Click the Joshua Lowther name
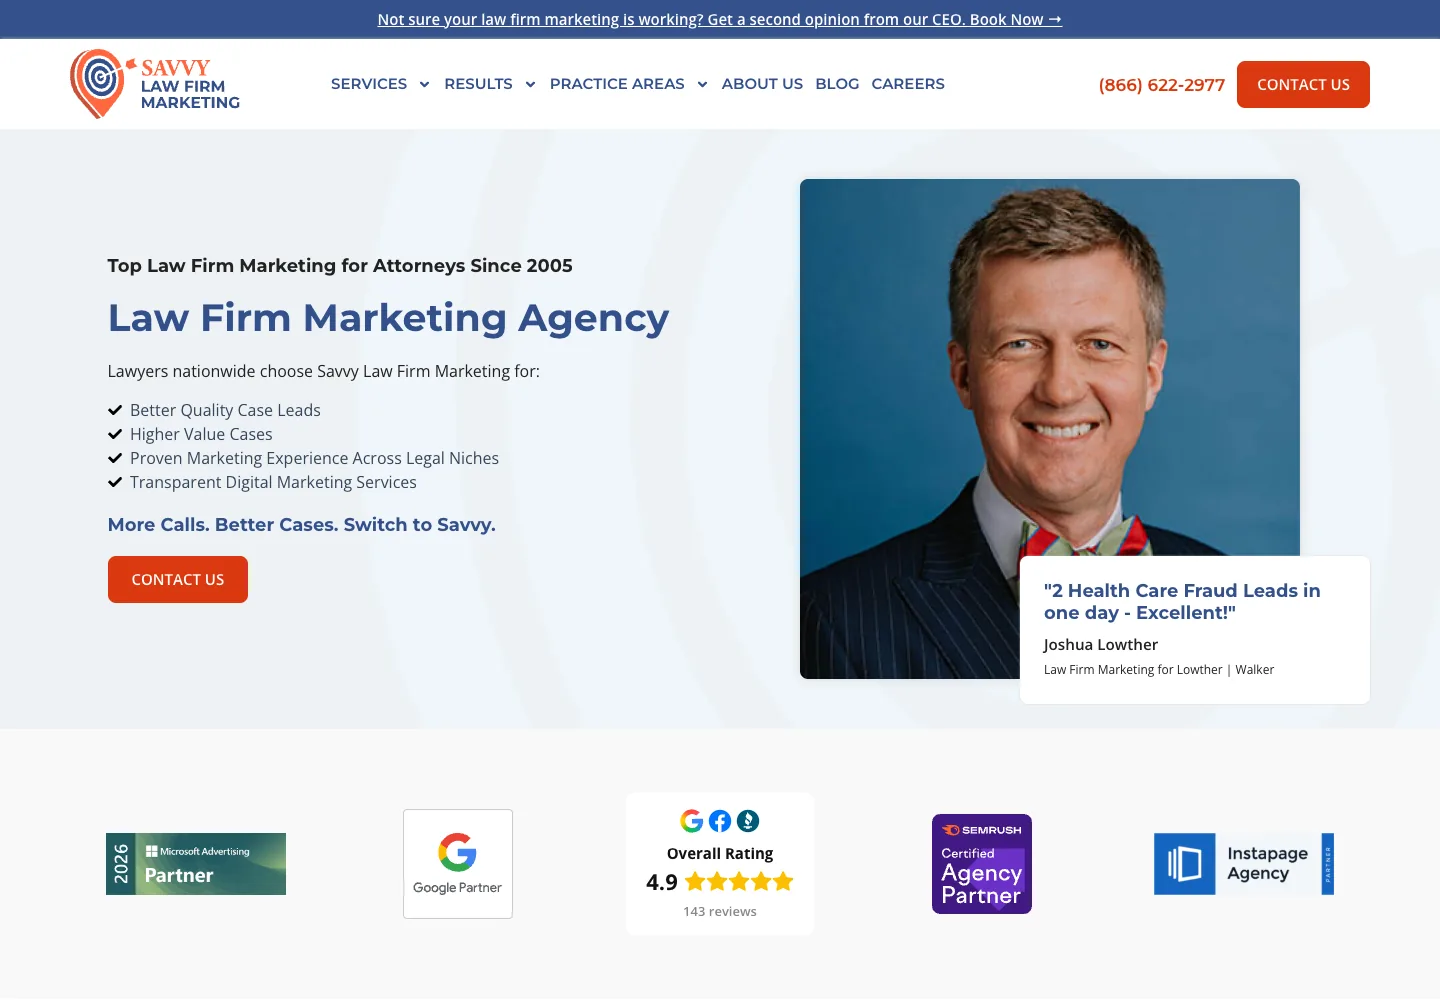 click(x=1101, y=645)
